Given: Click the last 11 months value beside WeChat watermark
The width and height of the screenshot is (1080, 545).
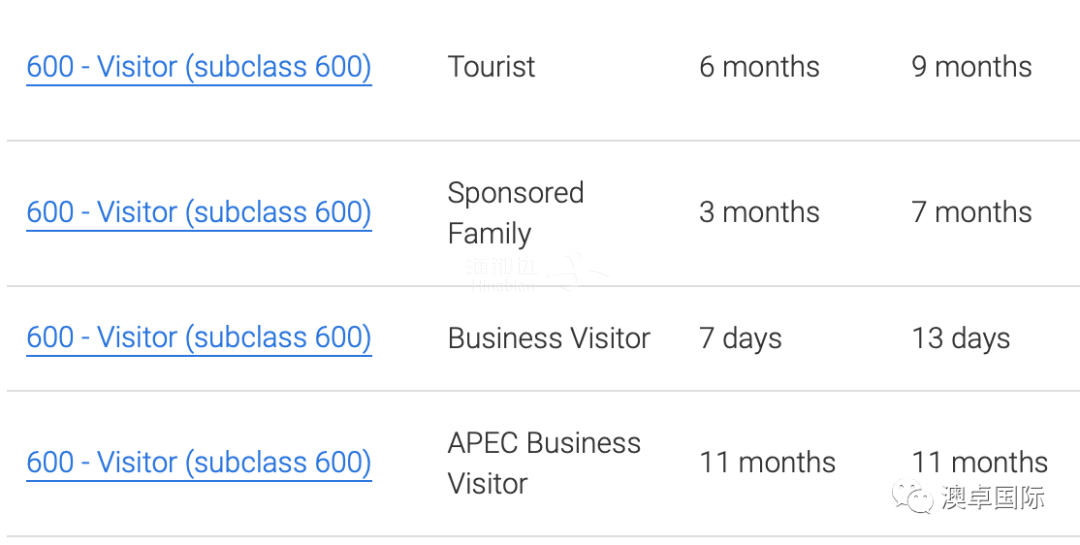Looking at the screenshot, I should [979, 463].
